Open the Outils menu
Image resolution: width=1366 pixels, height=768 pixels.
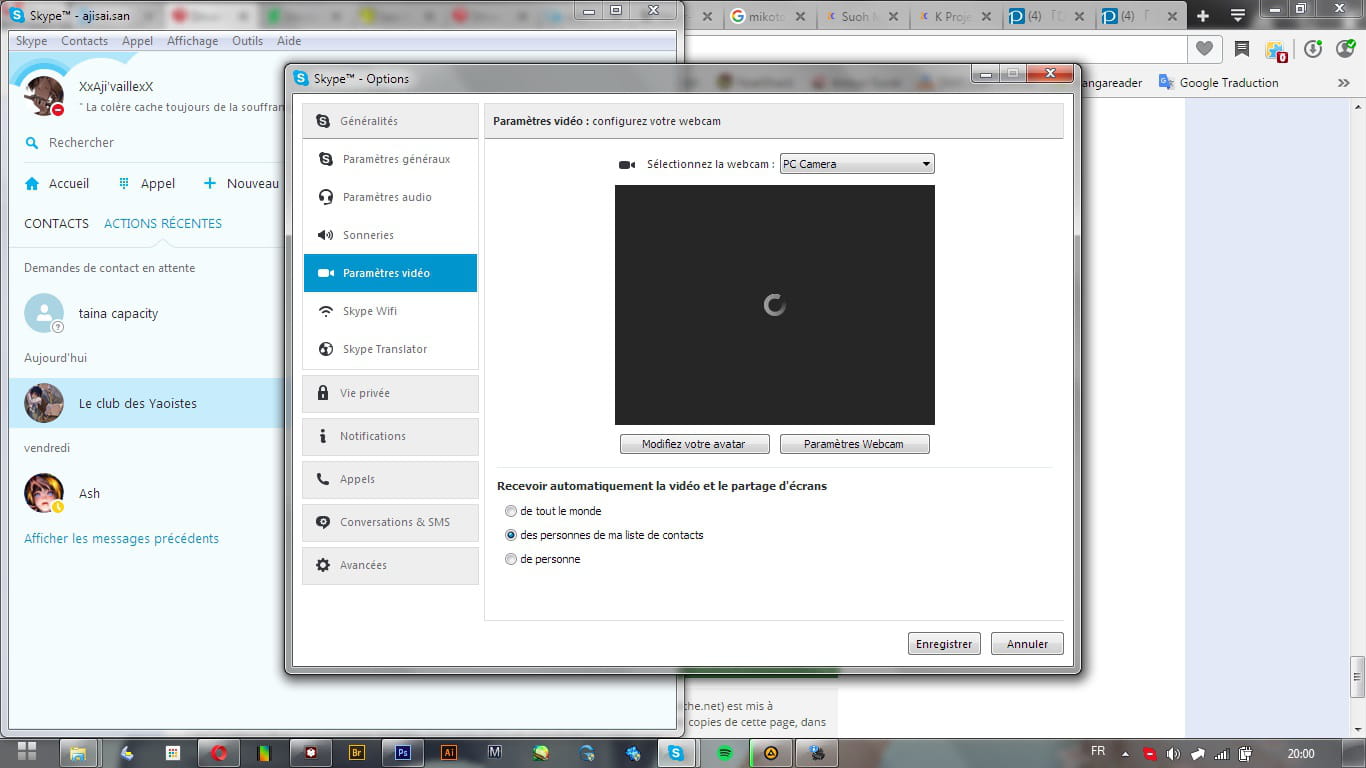247,41
